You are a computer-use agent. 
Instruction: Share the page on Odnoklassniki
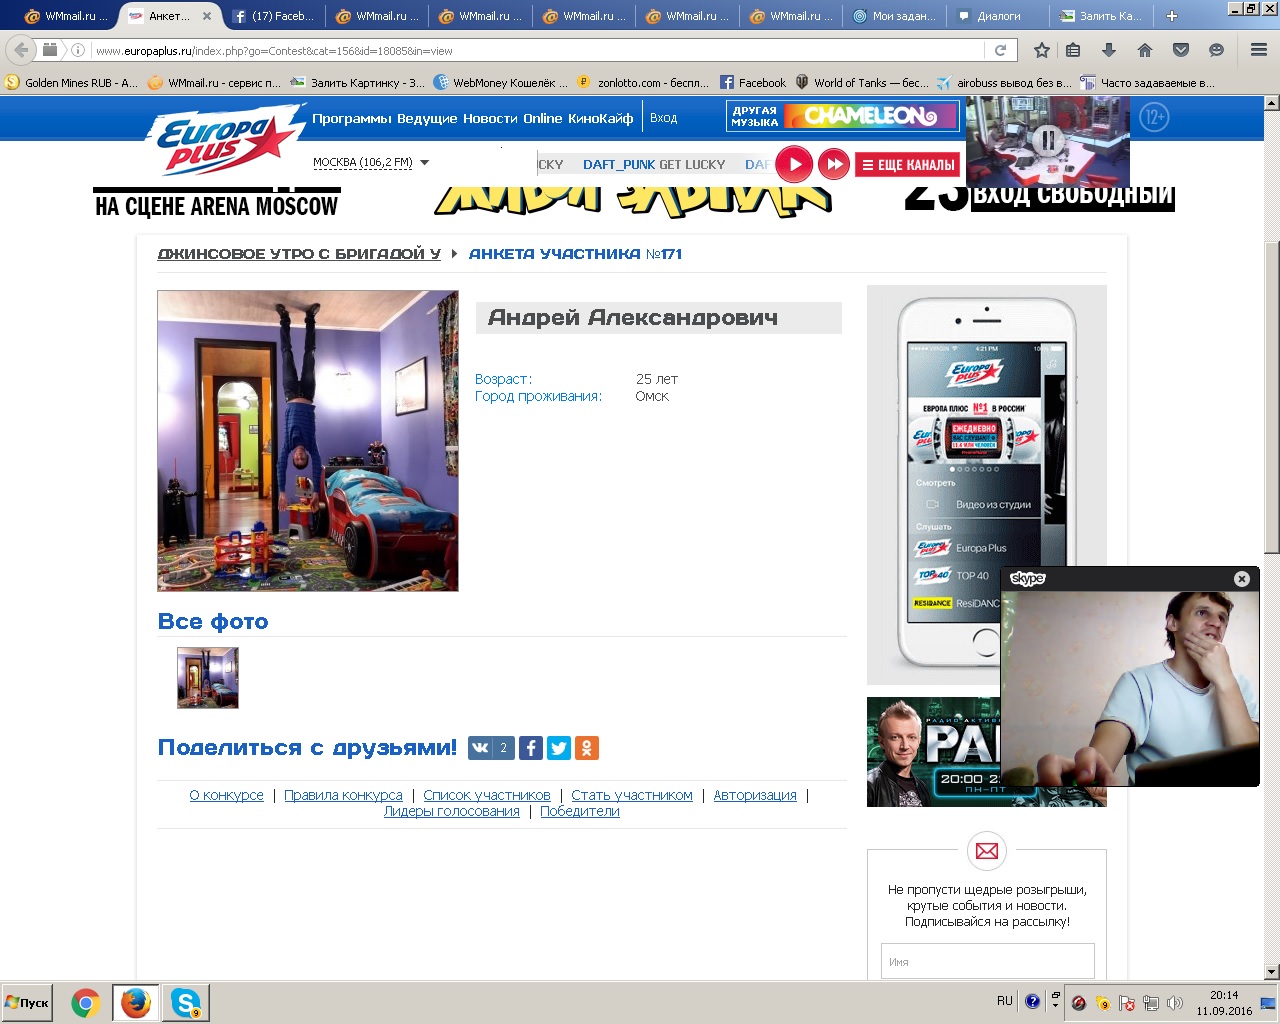coord(587,748)
